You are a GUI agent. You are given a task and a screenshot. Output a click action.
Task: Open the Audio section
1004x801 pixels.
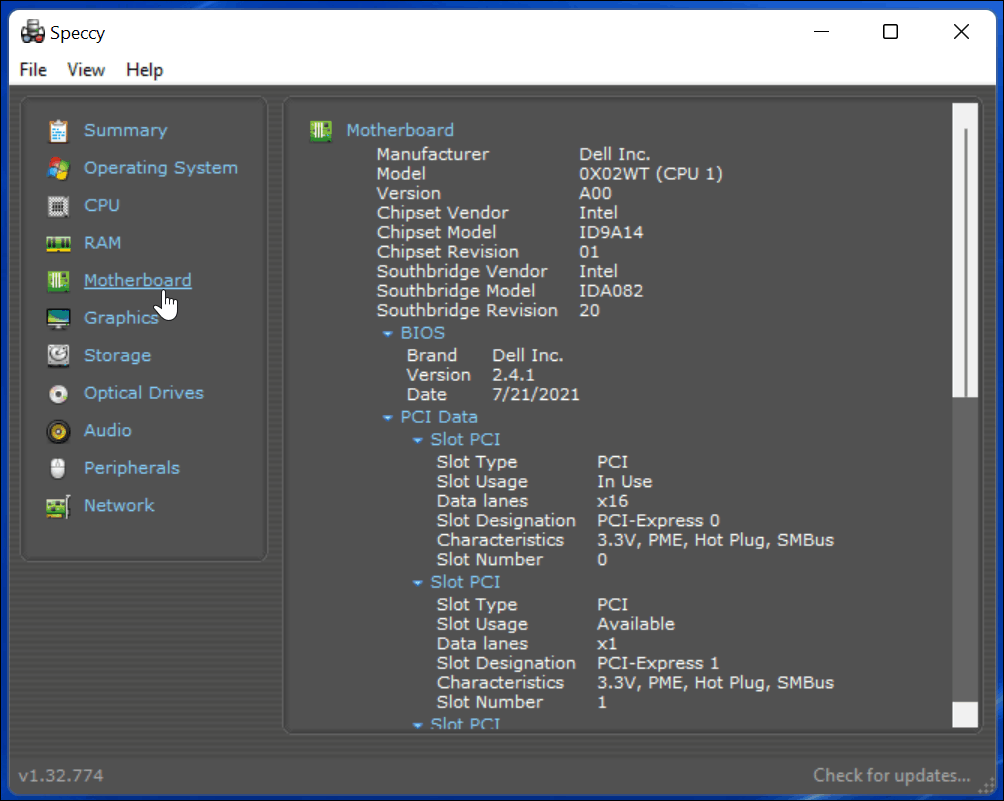108,430
